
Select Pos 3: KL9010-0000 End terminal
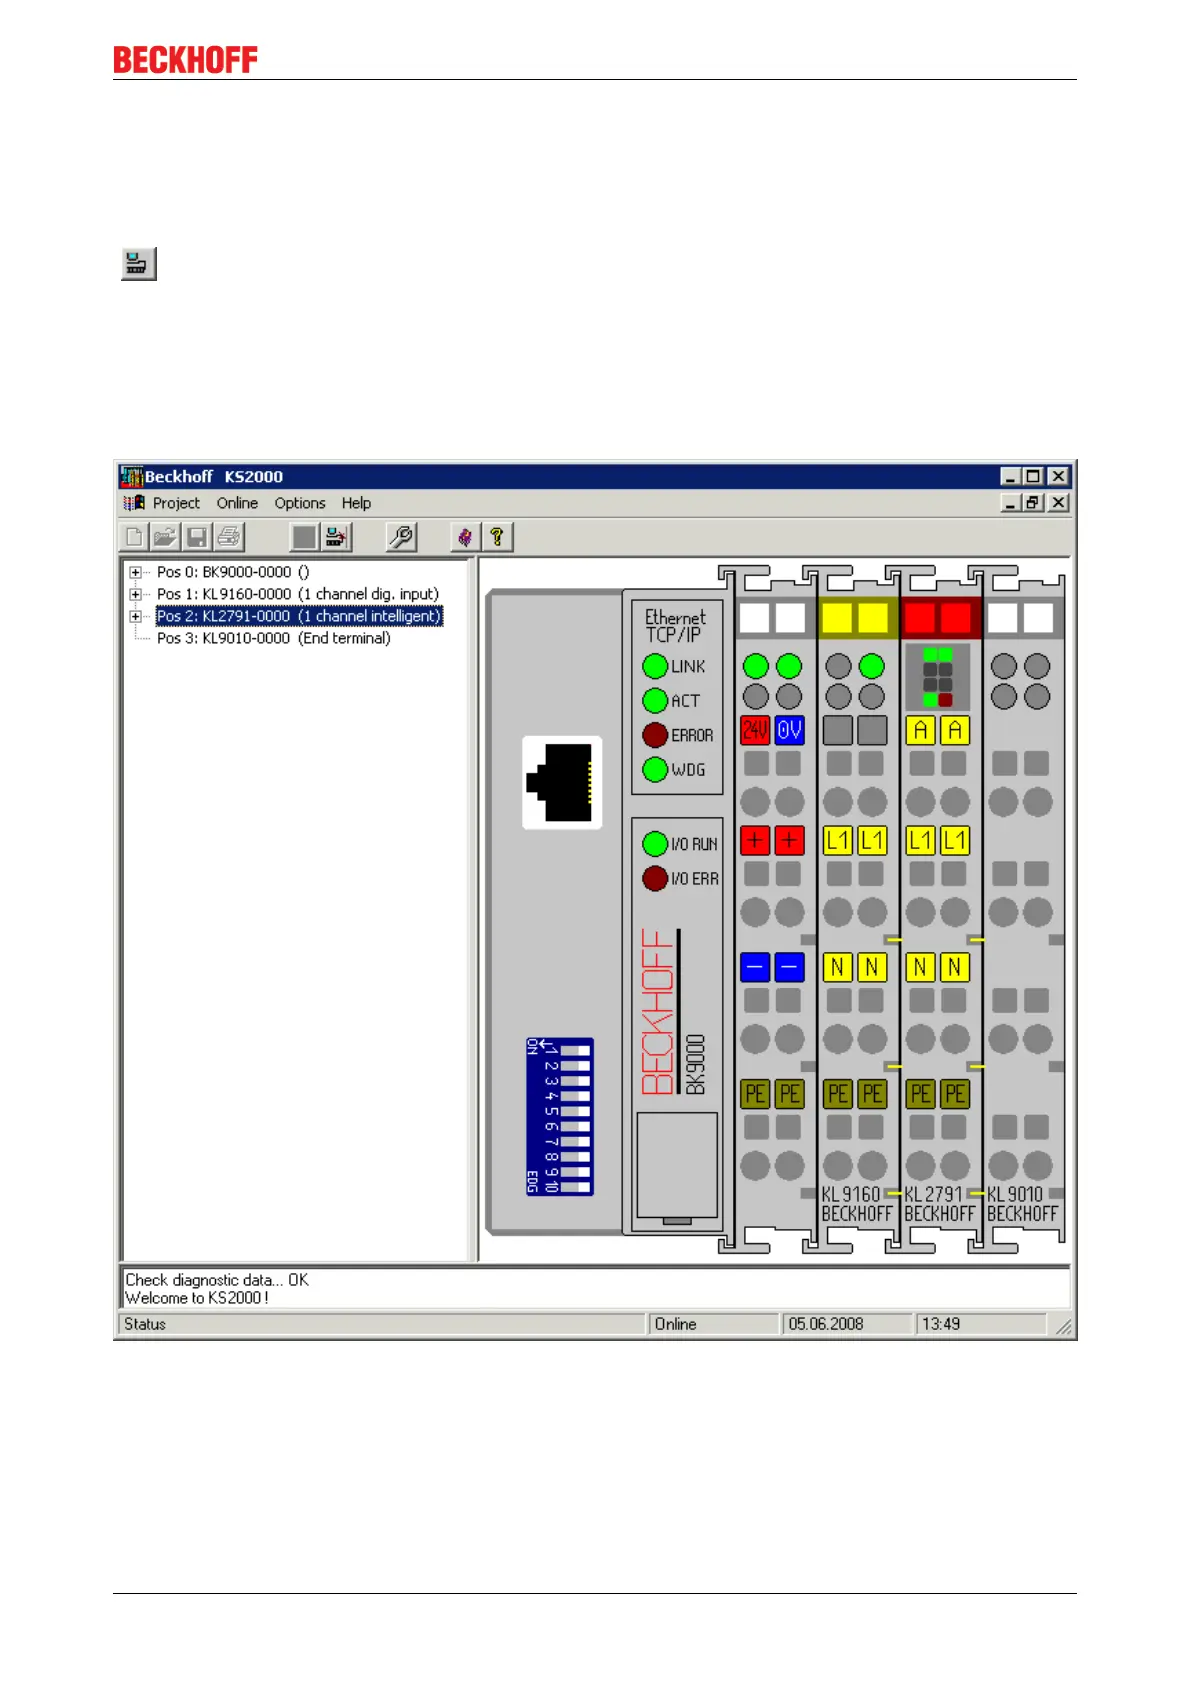[x=274, y=639]
